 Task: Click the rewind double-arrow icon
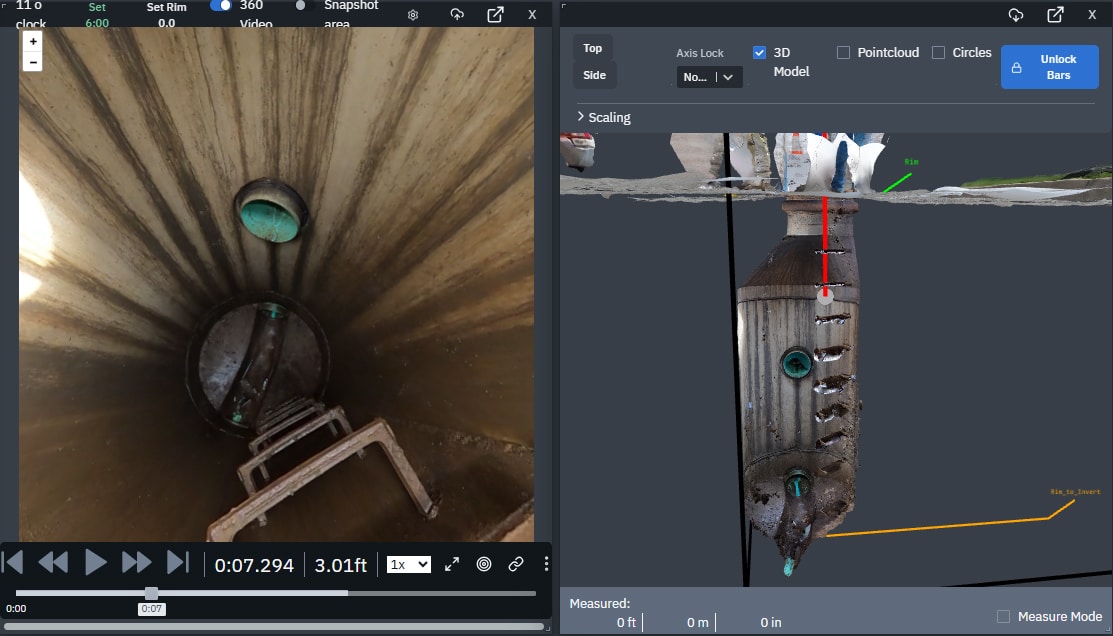(x=52, y=563)
